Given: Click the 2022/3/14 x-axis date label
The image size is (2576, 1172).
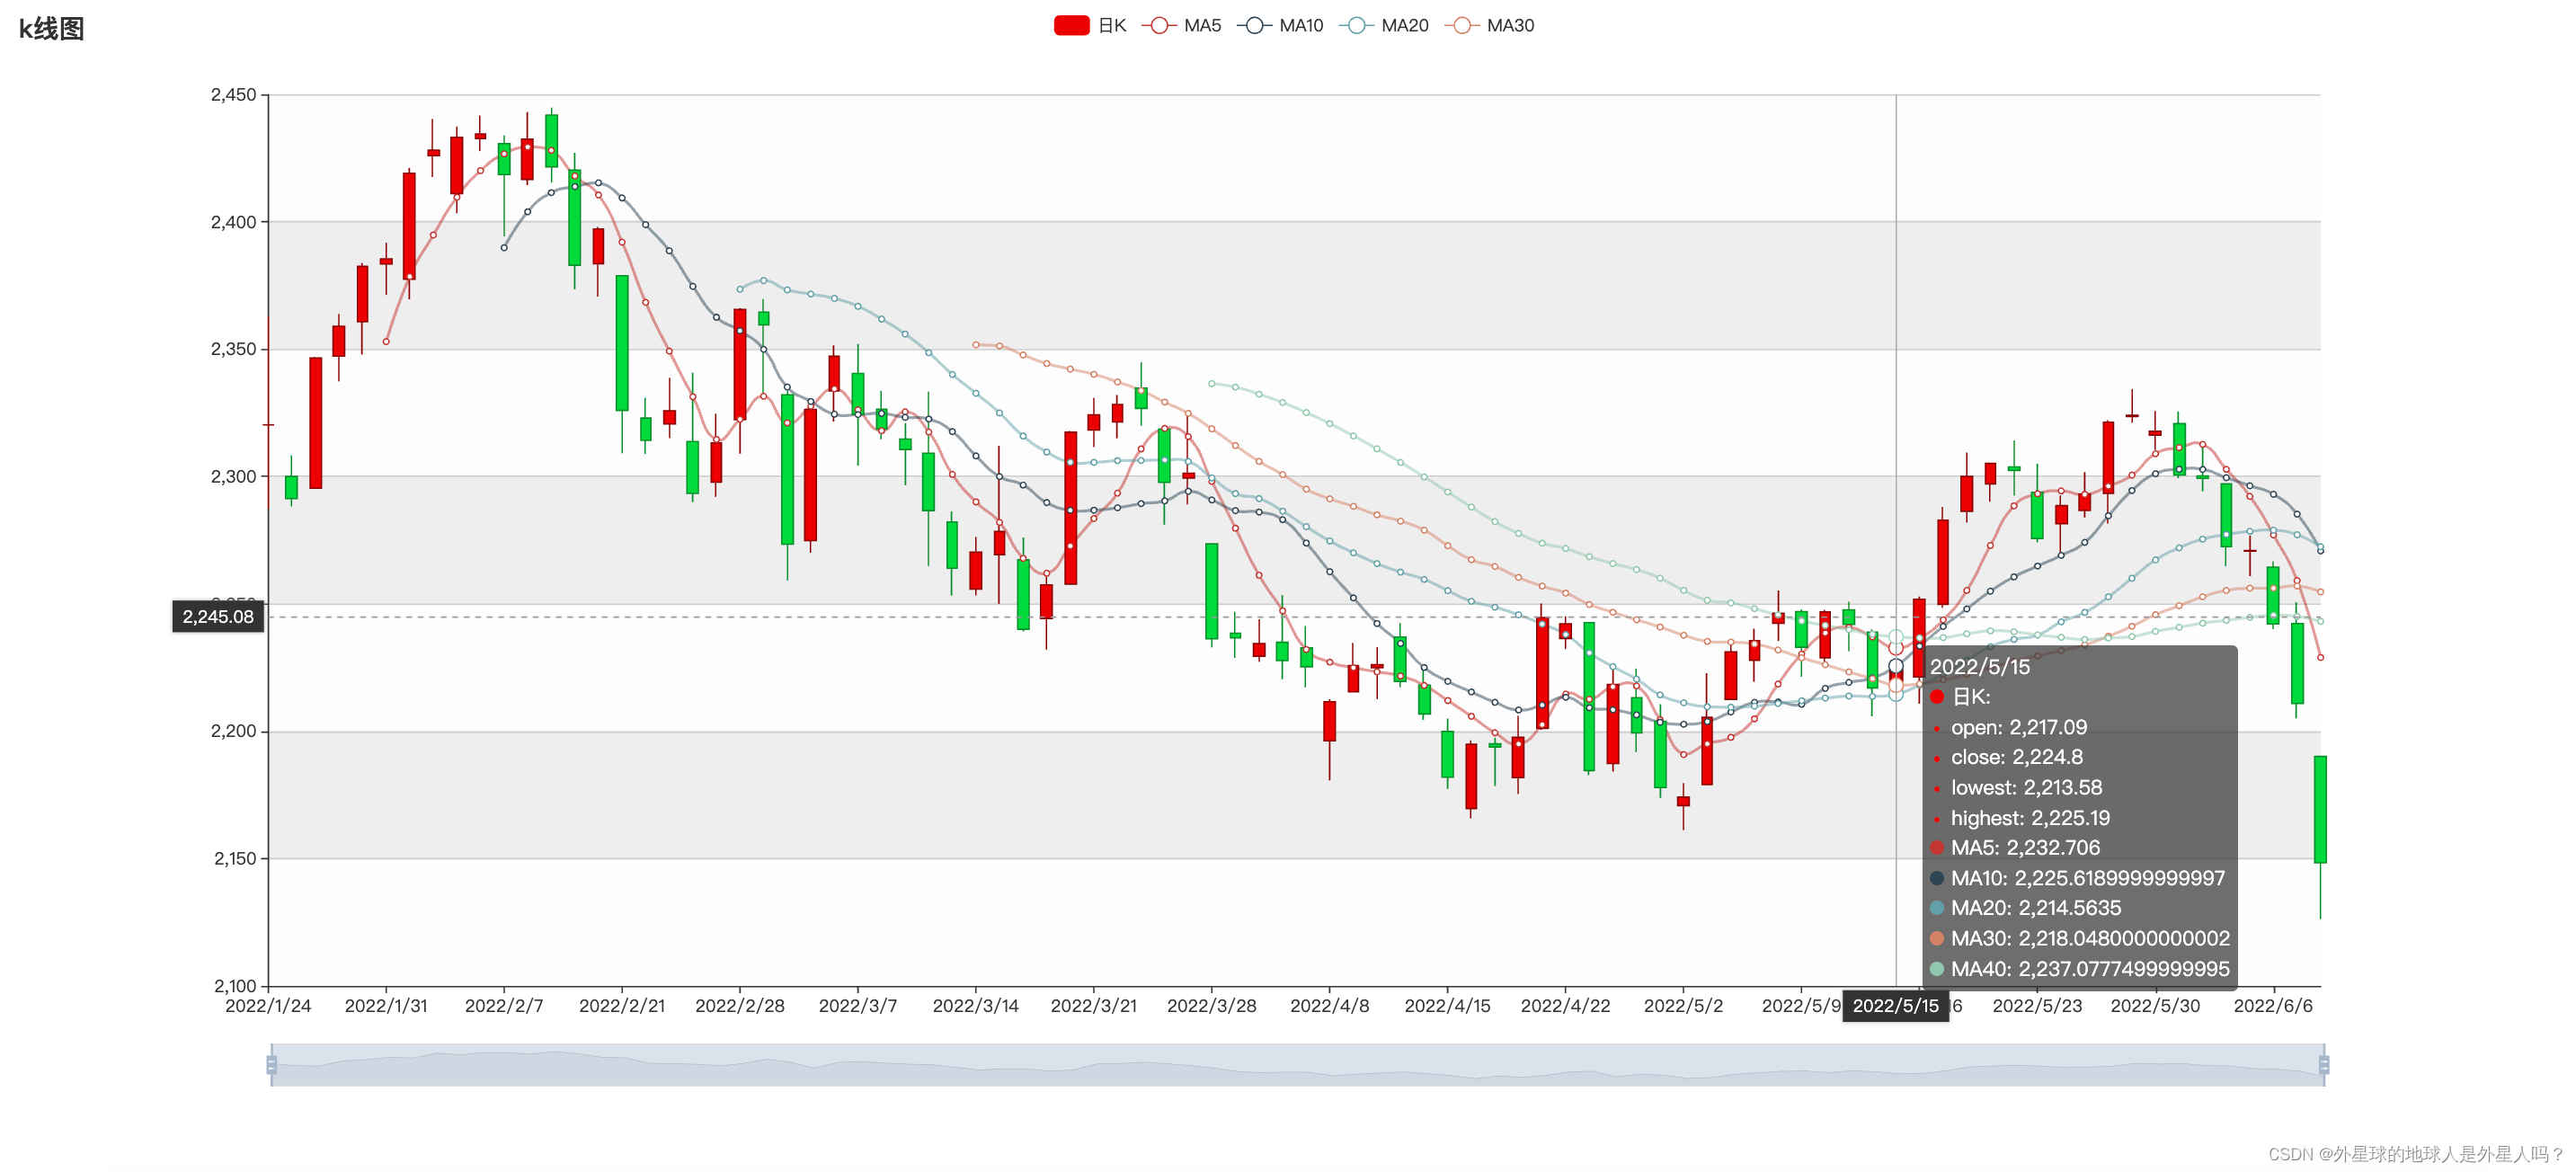Looking at the screenshot, I should click(976, 1006).
